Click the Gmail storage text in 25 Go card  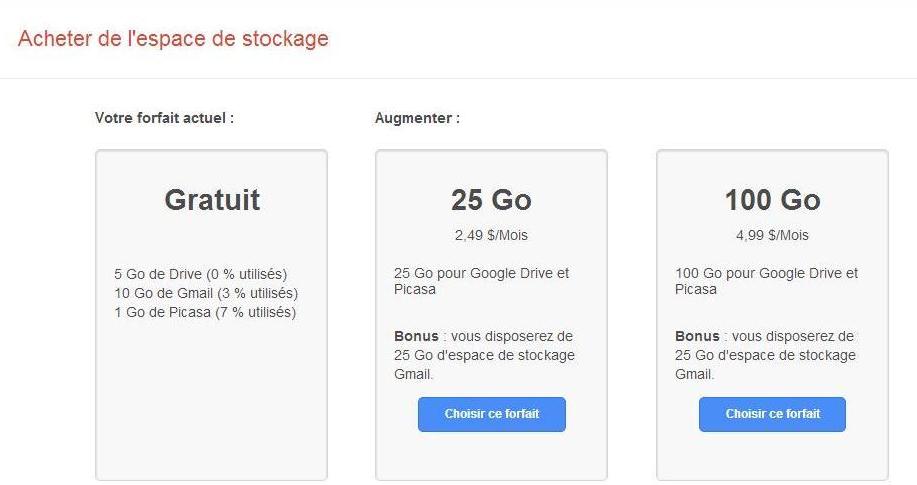click(x=484, y=356)
